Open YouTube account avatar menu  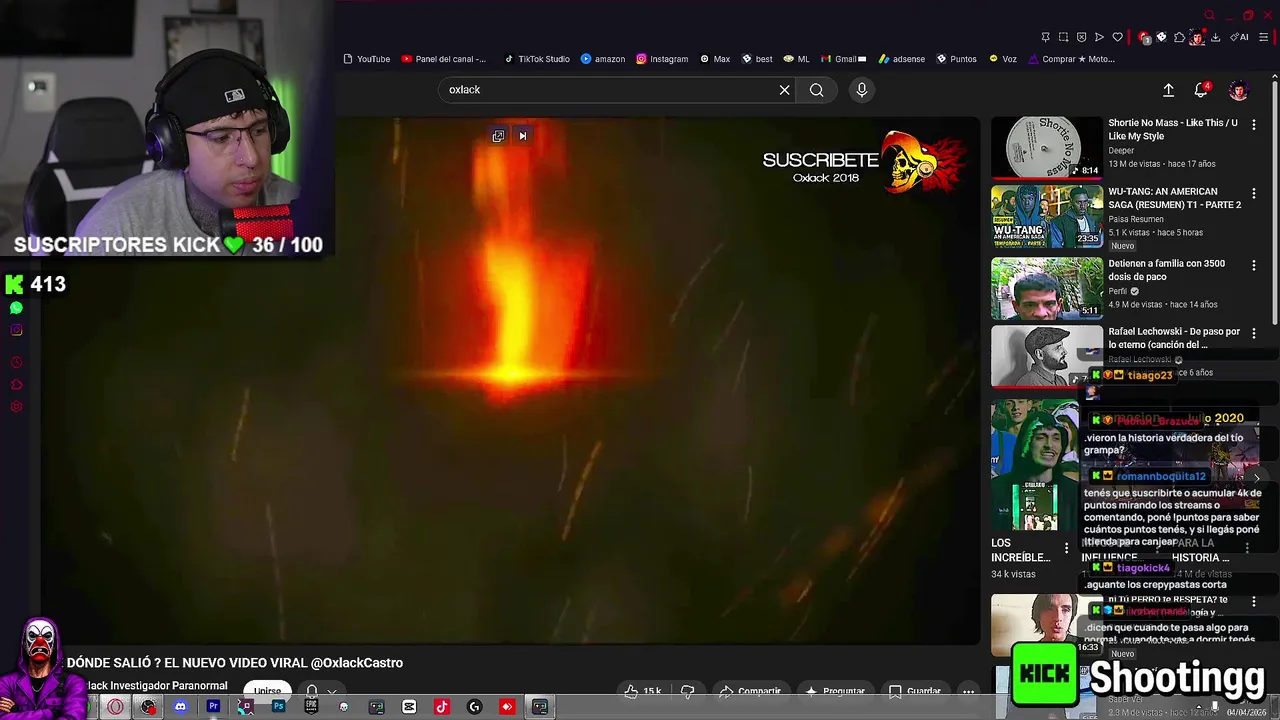pyautogui.click(x=1238, y=90)
